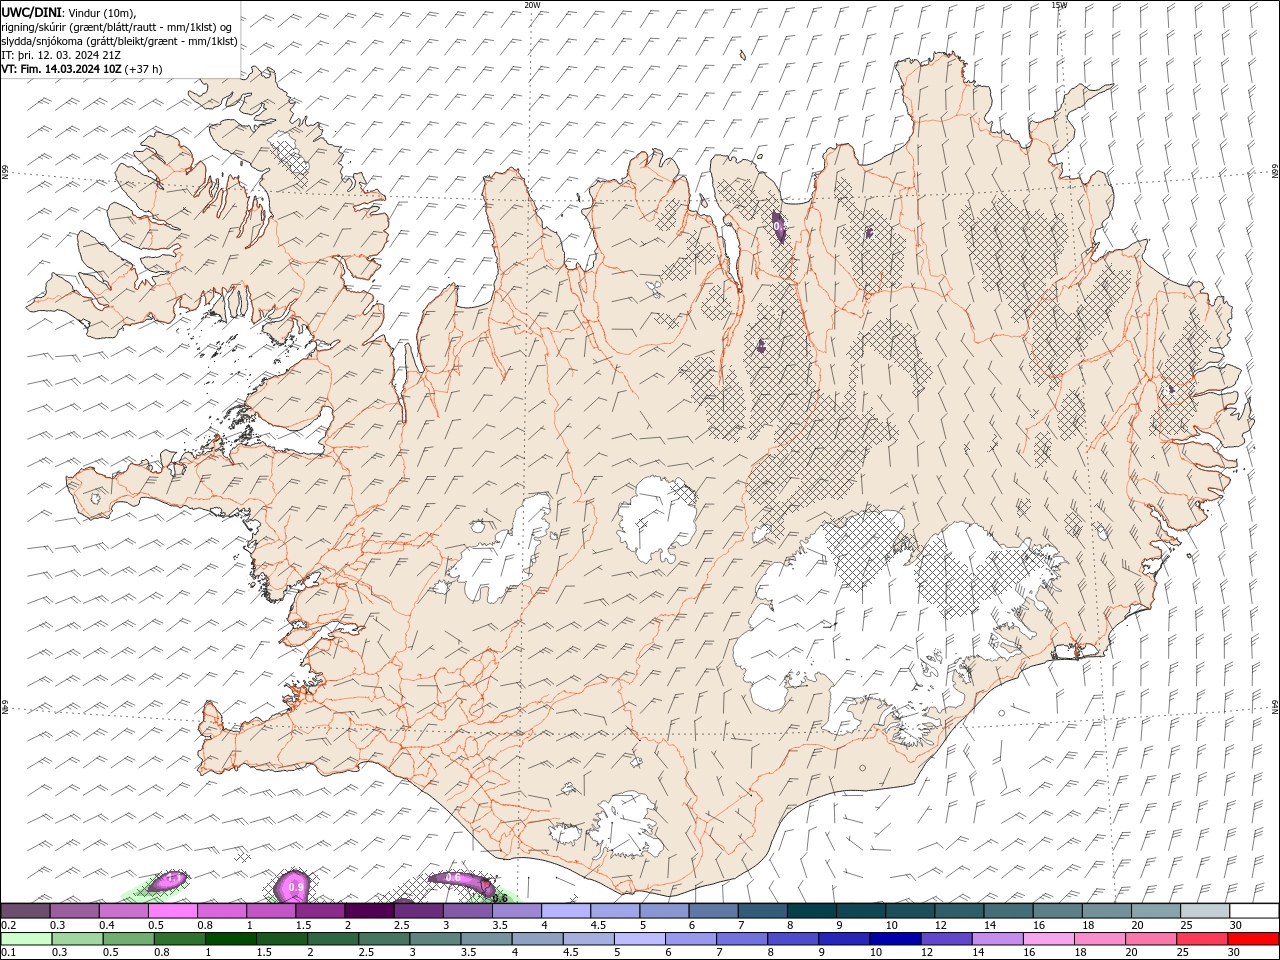Click the dark mauve 0.2–0.3 legend swatch
Image resolution: width=1280 pixels, height=960 pixels.
26,911
